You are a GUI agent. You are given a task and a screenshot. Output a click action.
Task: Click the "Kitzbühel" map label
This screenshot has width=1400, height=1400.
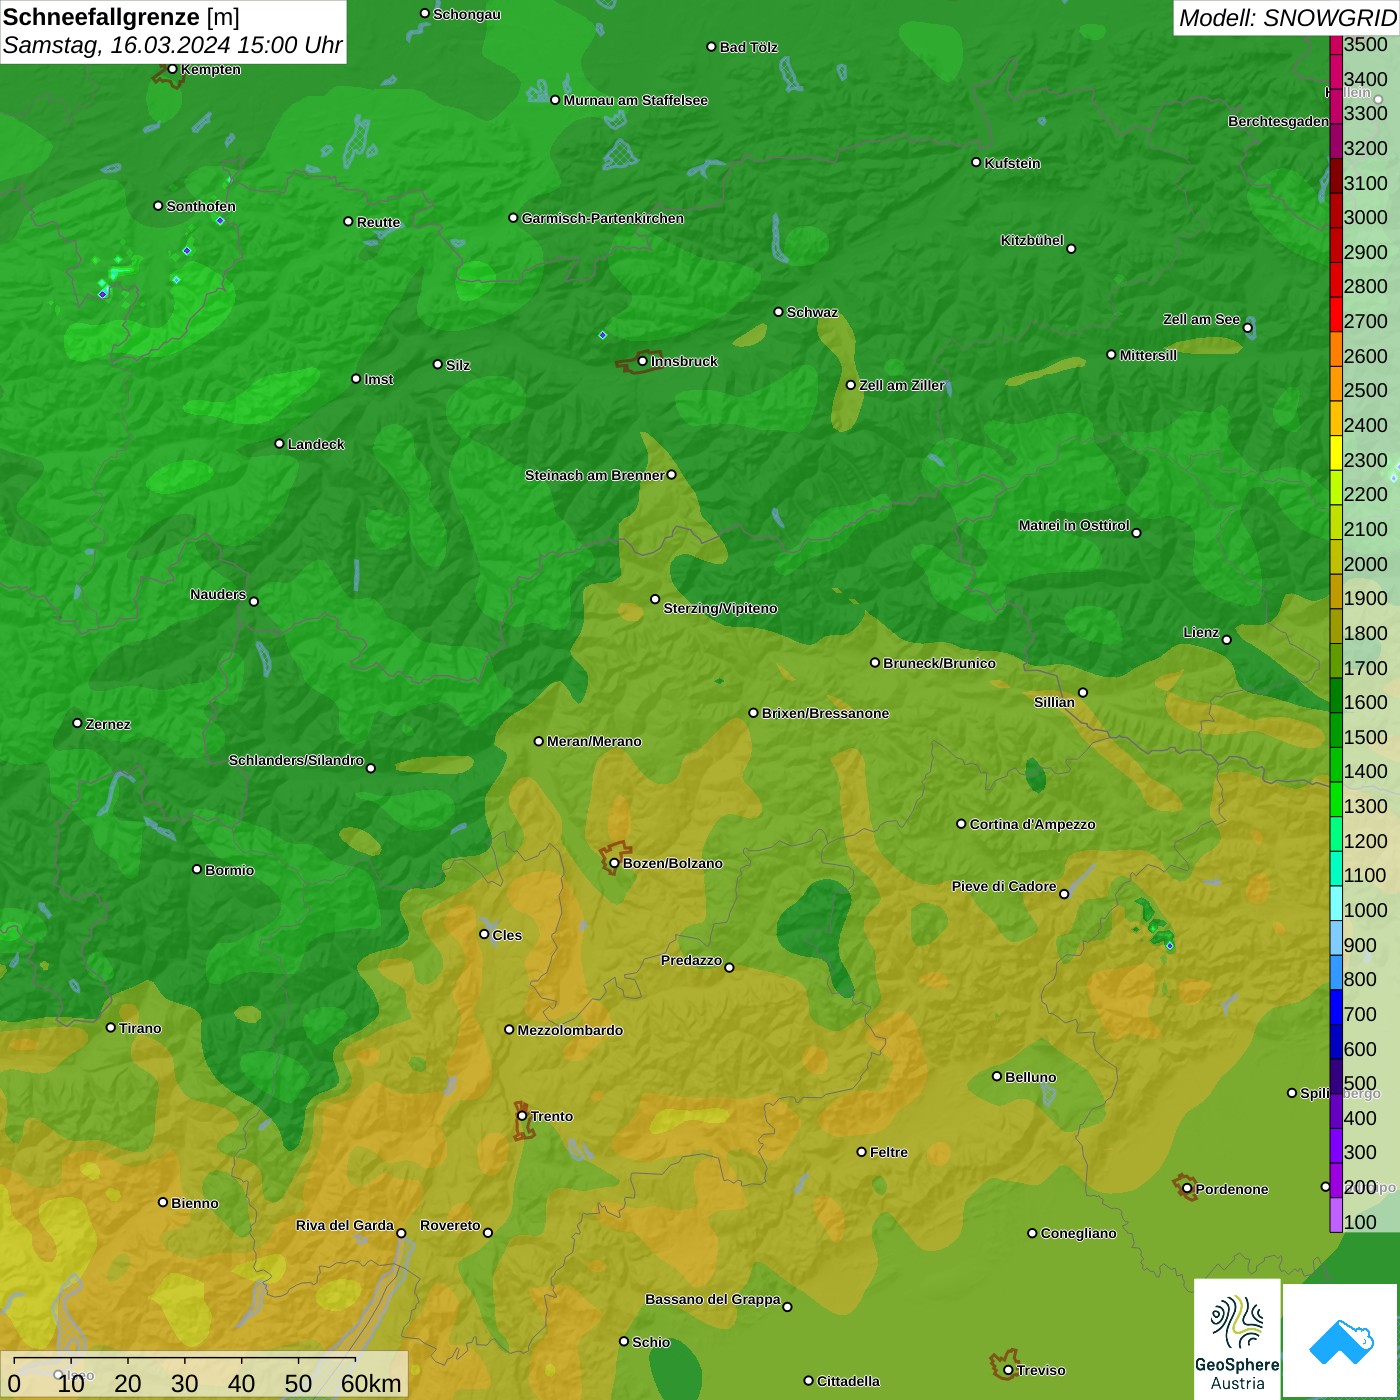pyautogui.click(x=1032, y=240)
